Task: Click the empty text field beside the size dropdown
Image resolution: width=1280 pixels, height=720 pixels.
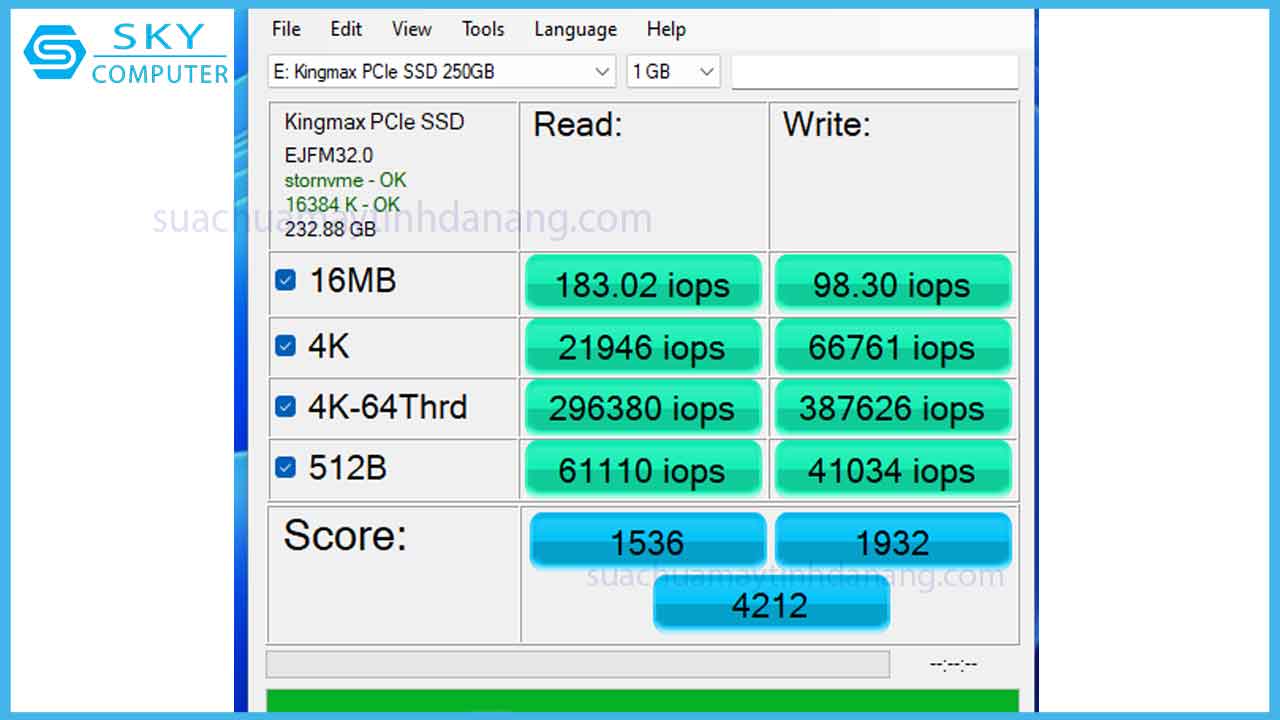Action: 874,71
